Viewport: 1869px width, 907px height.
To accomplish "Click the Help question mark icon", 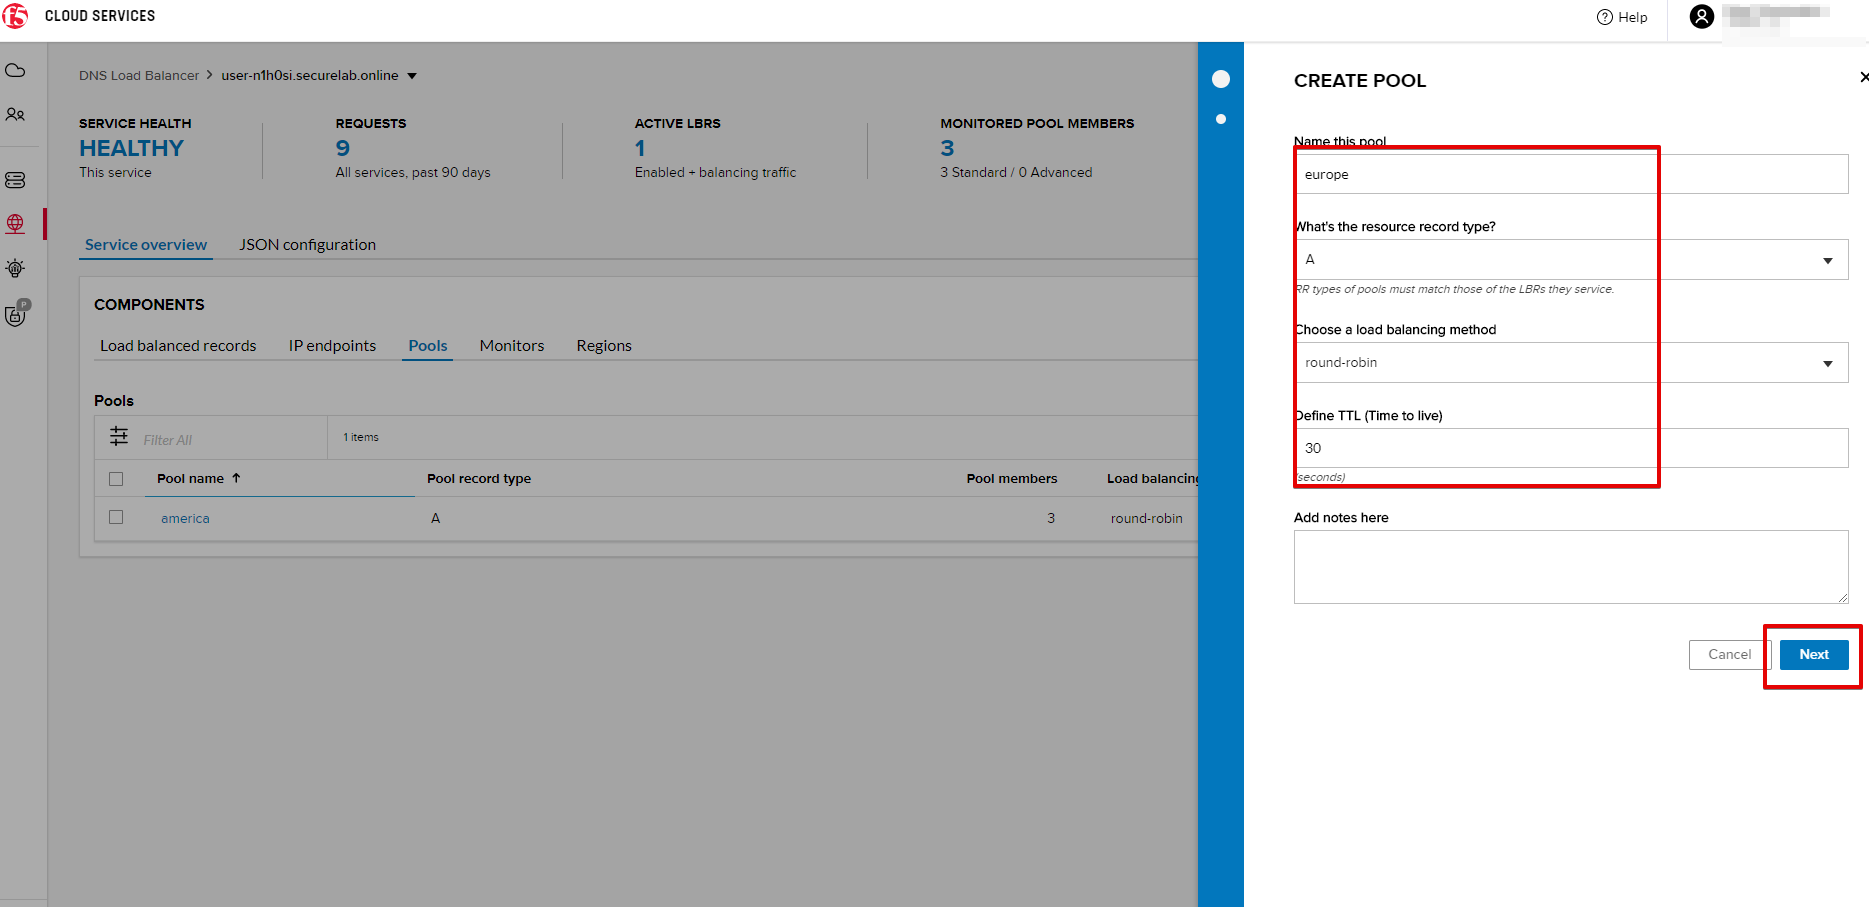I will tap(1605, 17).
